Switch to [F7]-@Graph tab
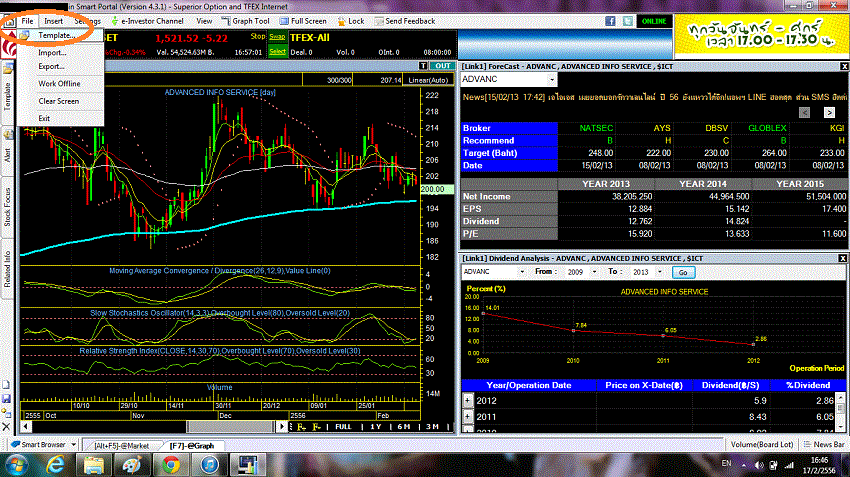The image size is (850, 477). pyautogui.click(x=192, y=446)
